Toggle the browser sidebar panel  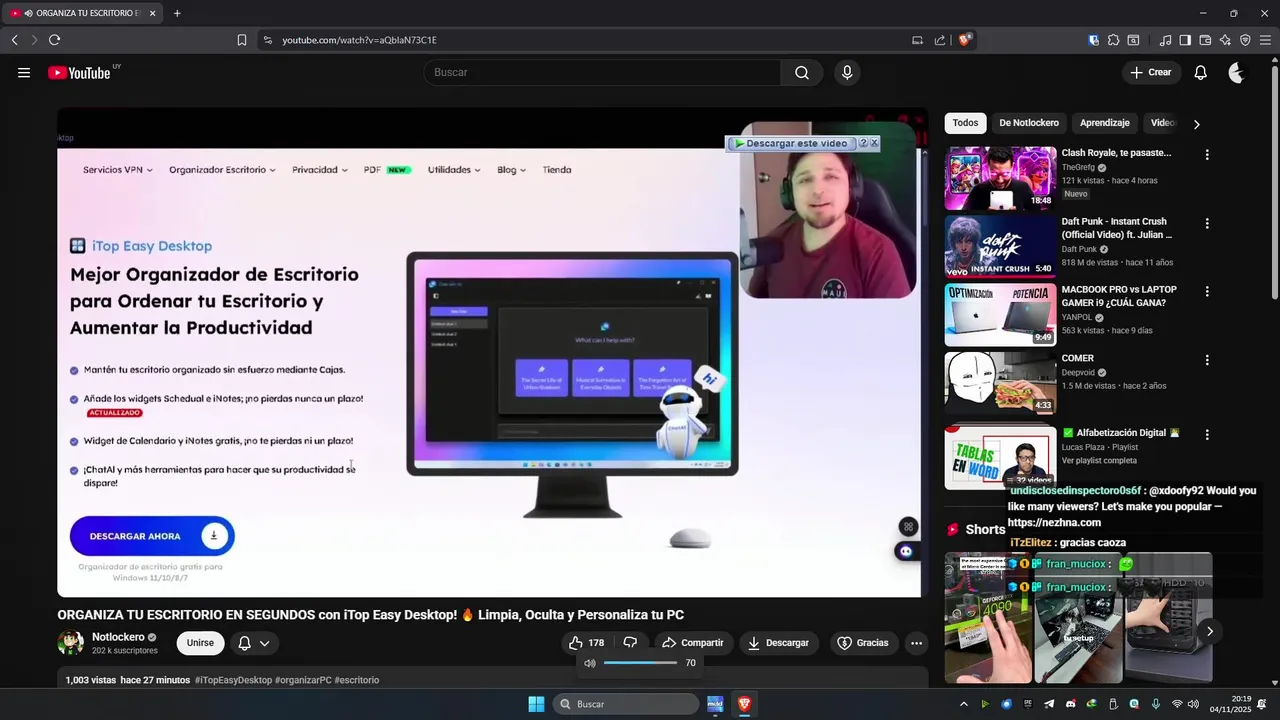point(1185,40)
